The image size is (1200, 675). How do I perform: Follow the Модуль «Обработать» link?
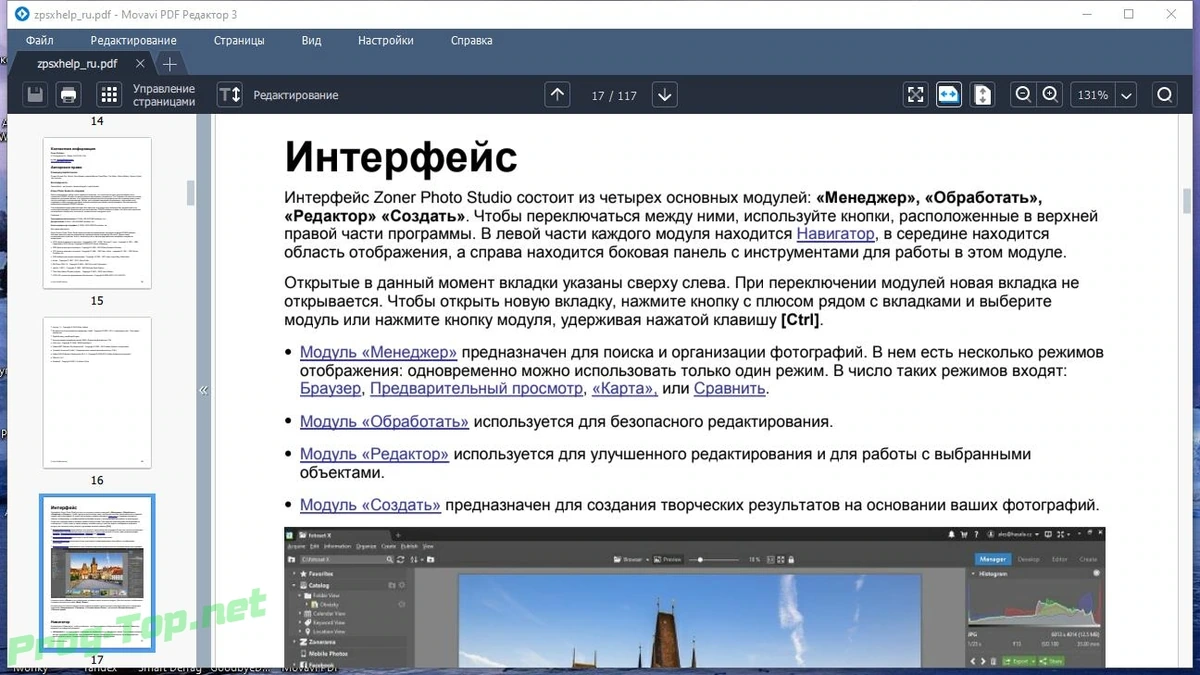[384, 421]
